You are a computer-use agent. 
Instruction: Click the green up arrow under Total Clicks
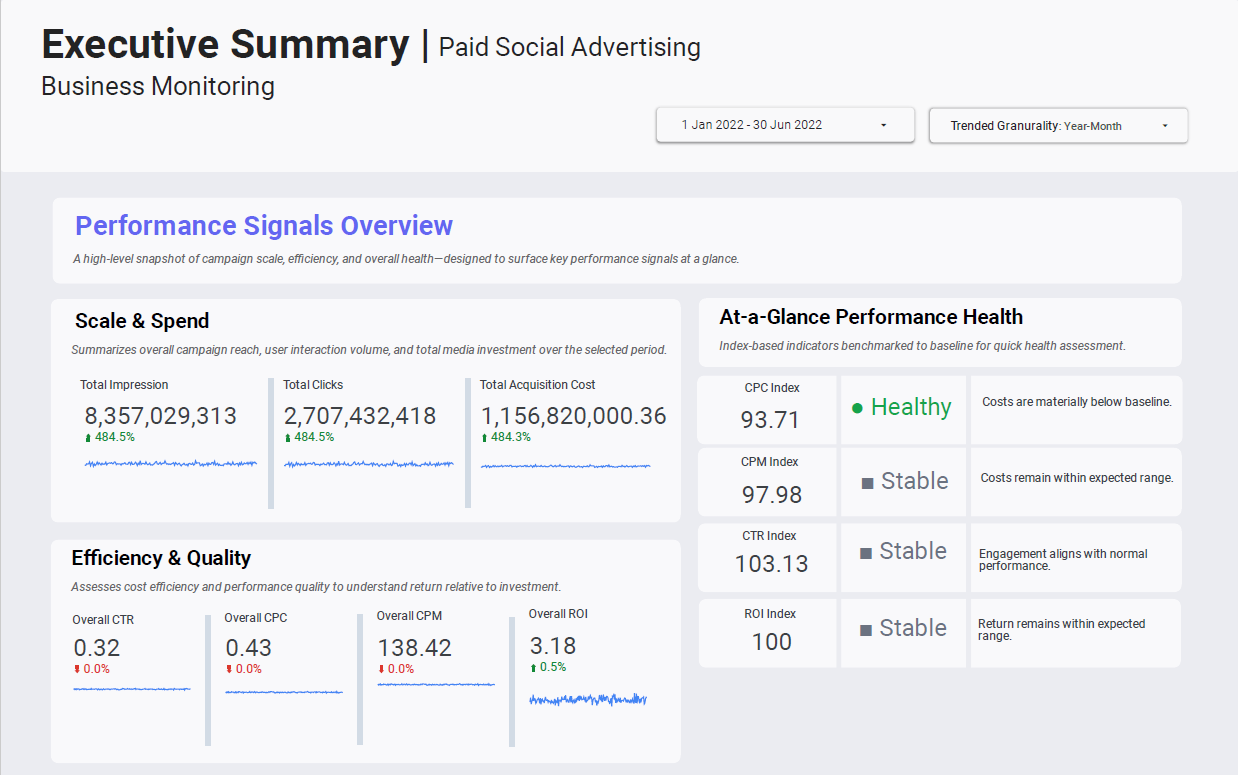tap(288, 437)
